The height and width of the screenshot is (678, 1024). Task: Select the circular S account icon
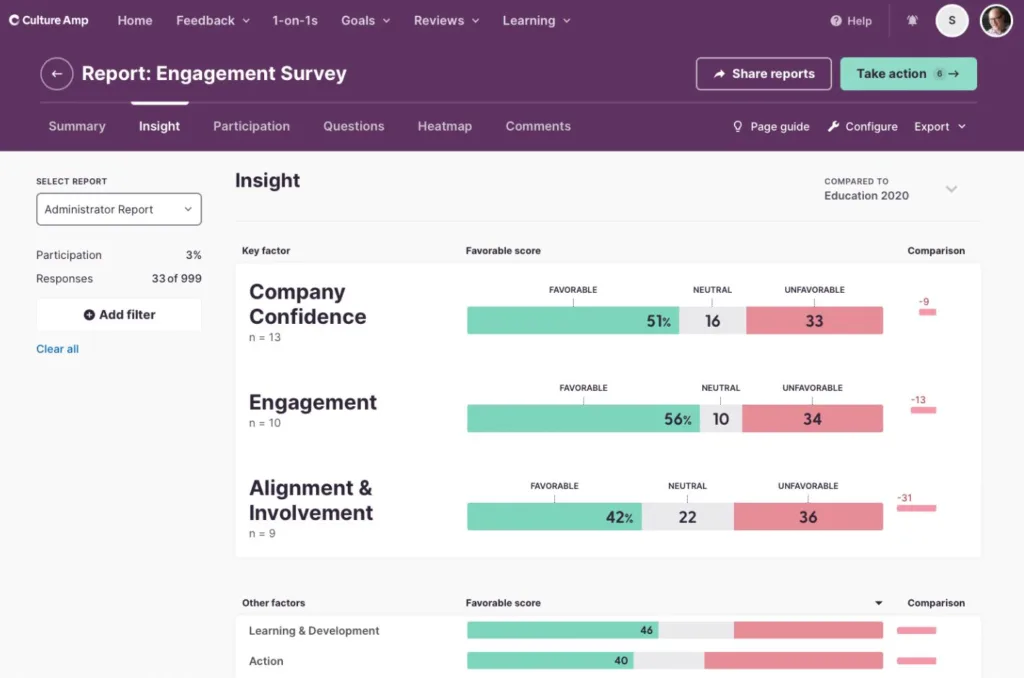[951, 20]
